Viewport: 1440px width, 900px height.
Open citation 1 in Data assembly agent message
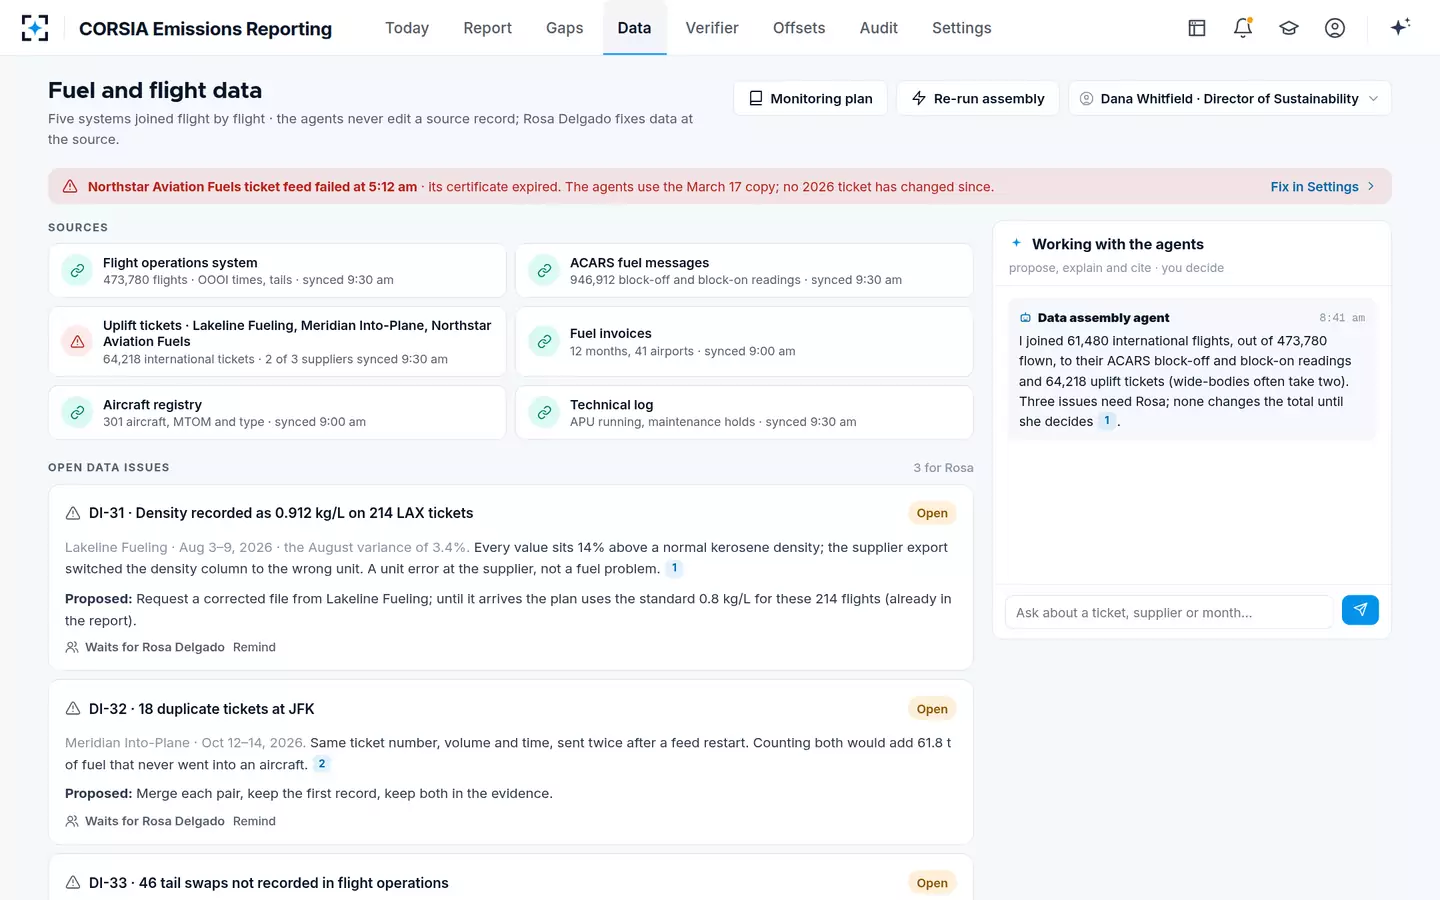tap(1107, 421)
